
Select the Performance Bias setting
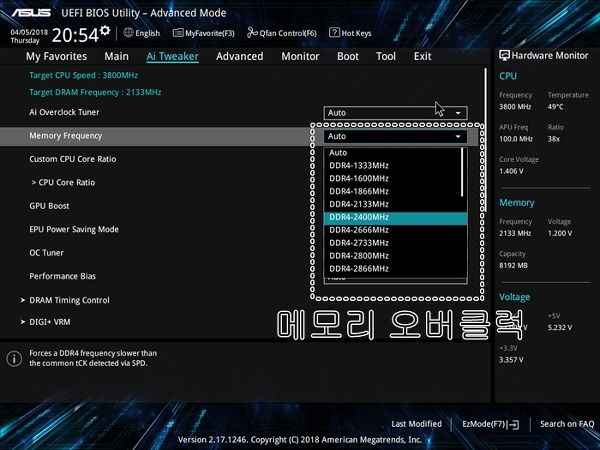pos(63,276)
